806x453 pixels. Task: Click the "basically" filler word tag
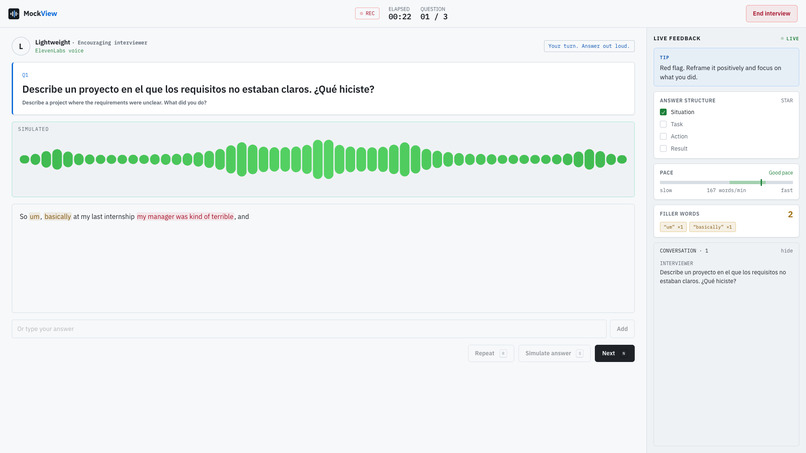point(712,227)
